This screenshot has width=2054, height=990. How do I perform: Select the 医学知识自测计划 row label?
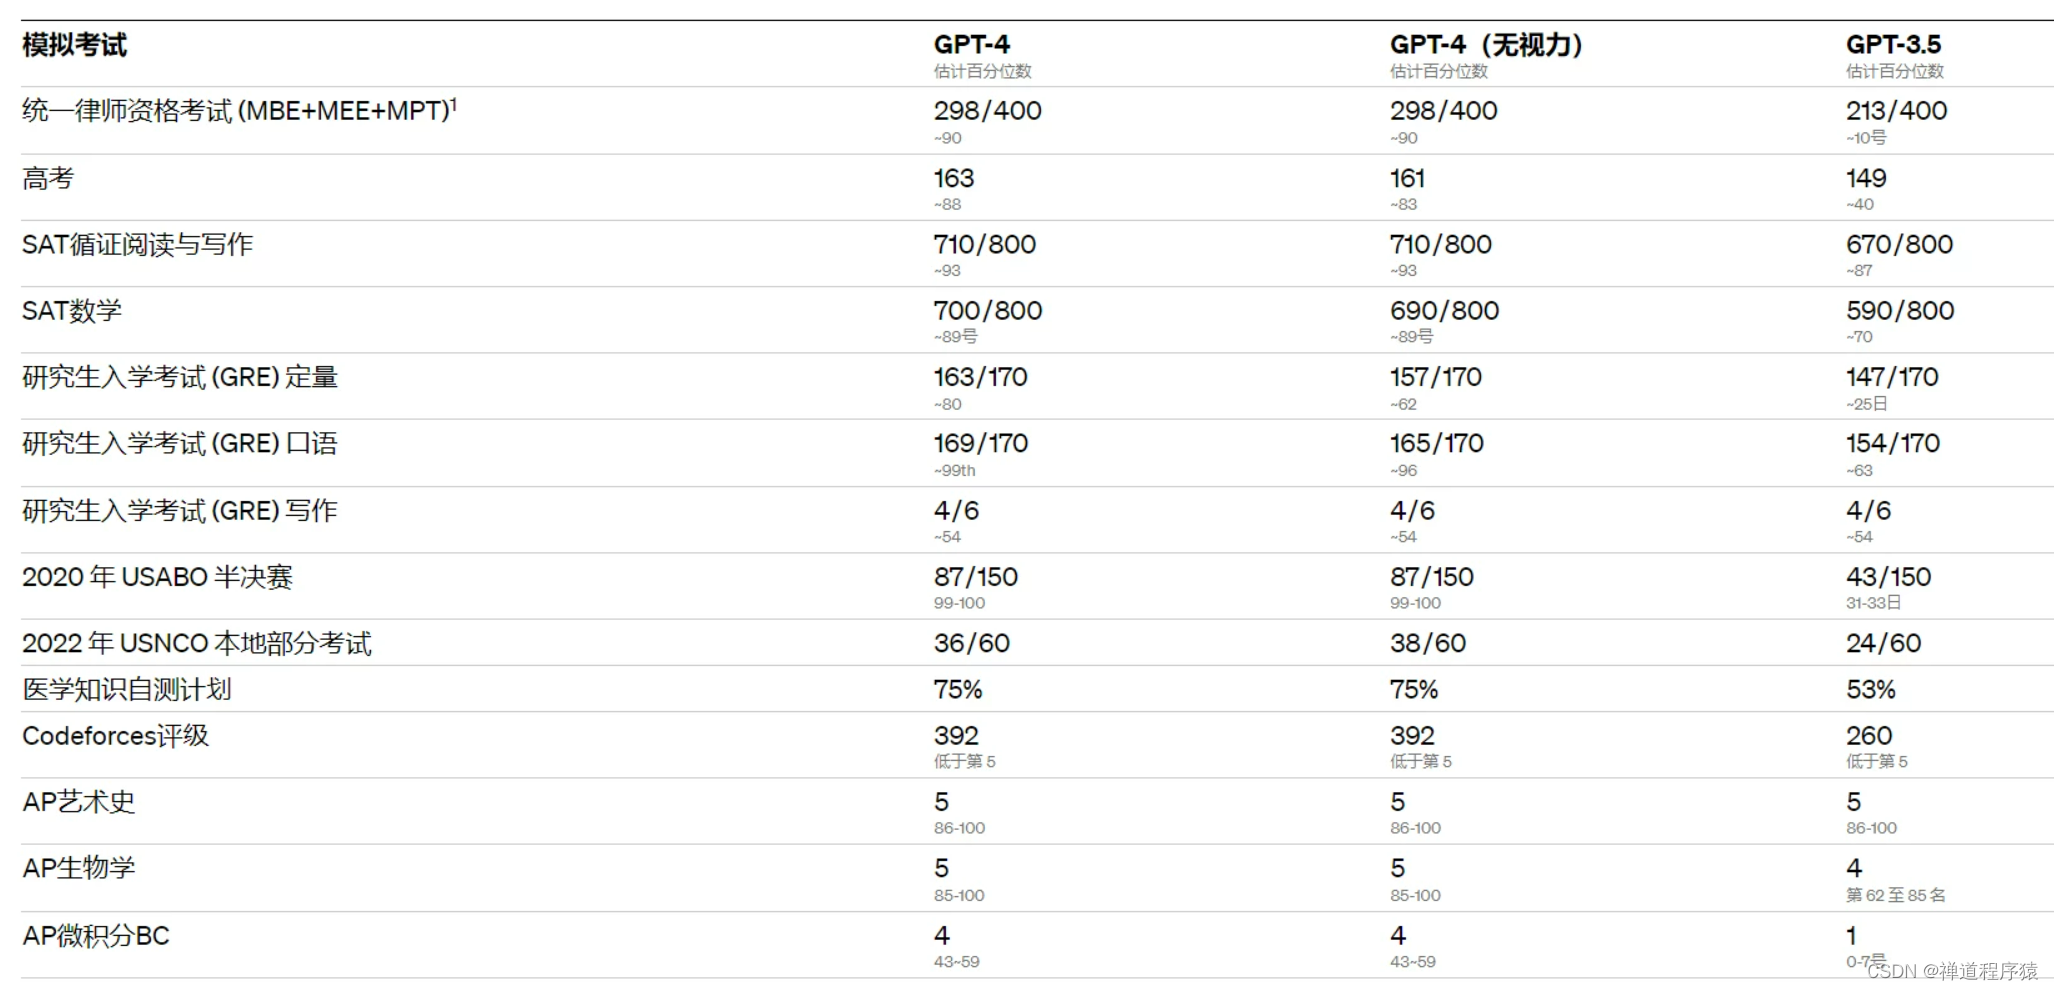click(126, 689)
